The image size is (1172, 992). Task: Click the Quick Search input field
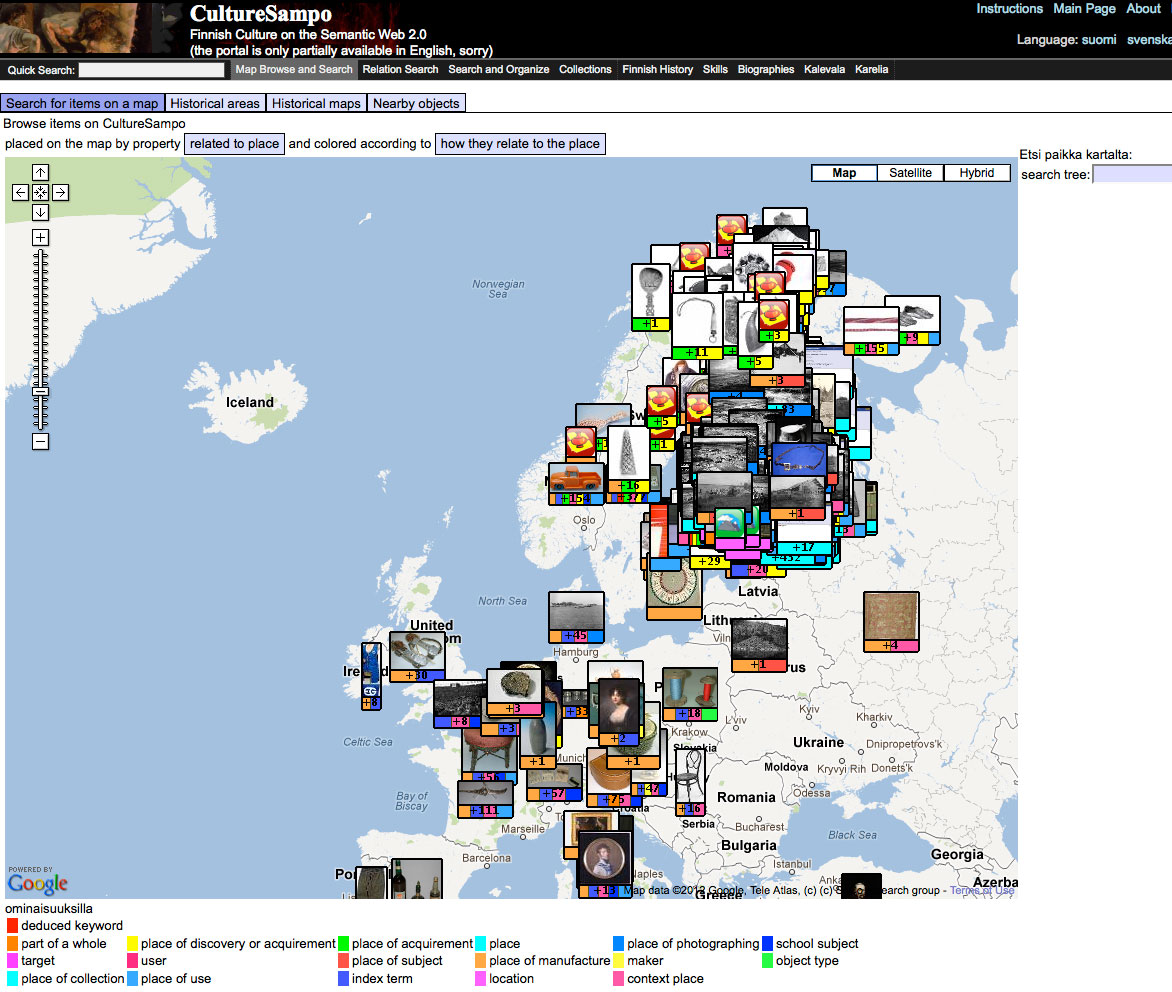pyautogui.click(x=152, y=70)
